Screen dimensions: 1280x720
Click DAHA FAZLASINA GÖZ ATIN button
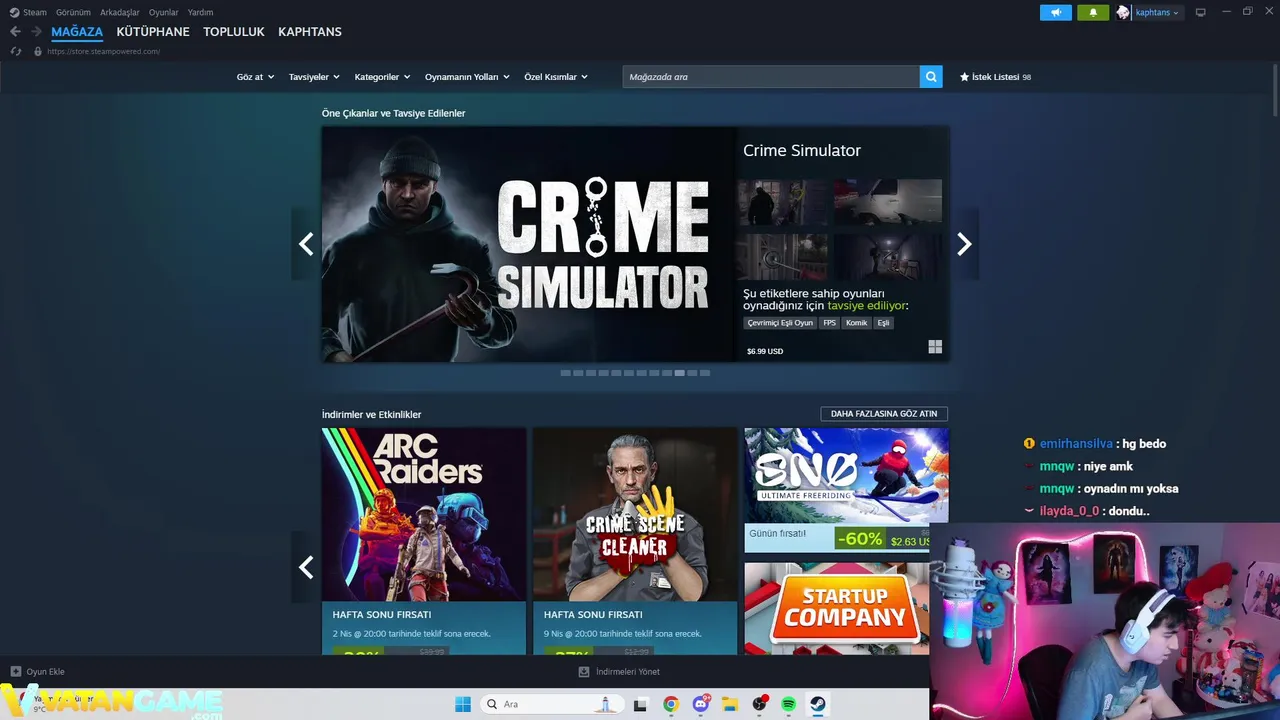(884, 413)
